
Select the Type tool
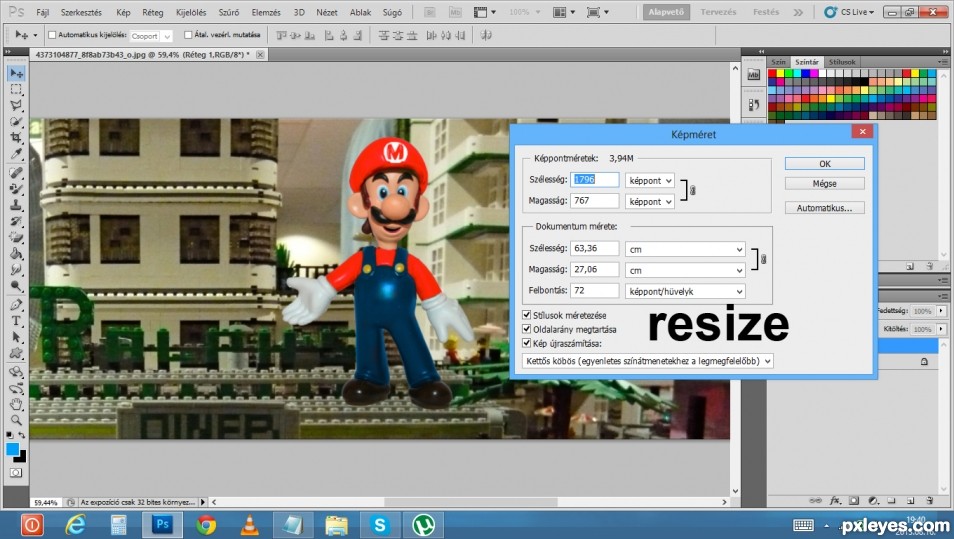16,321
